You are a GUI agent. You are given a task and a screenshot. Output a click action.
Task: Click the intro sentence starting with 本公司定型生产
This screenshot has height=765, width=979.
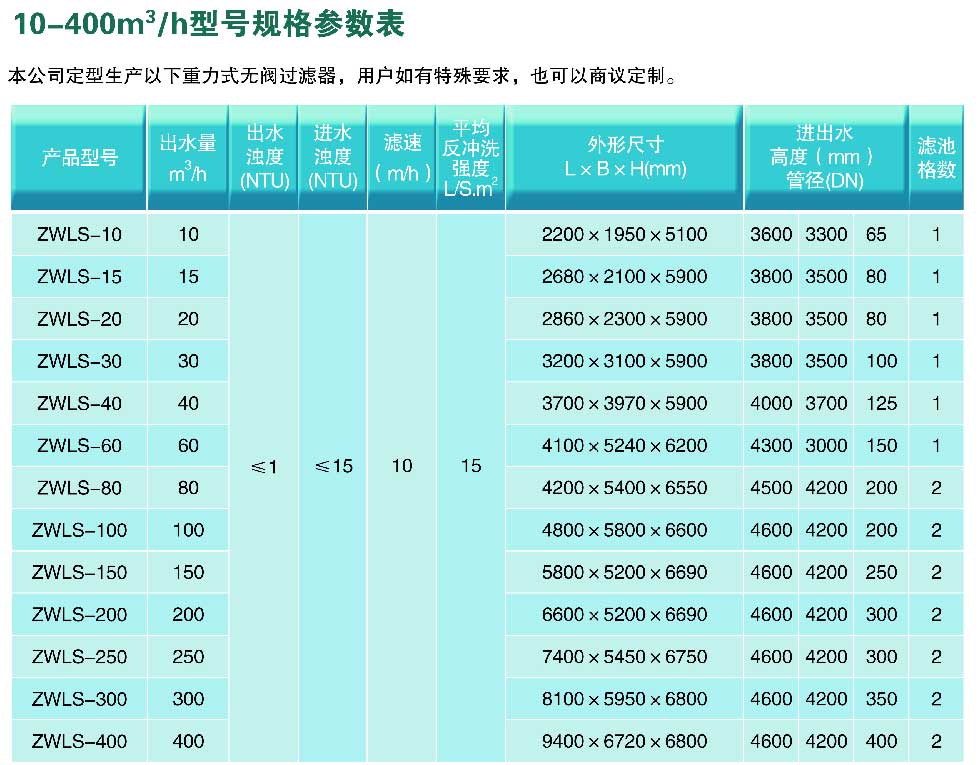pos(342,76)
